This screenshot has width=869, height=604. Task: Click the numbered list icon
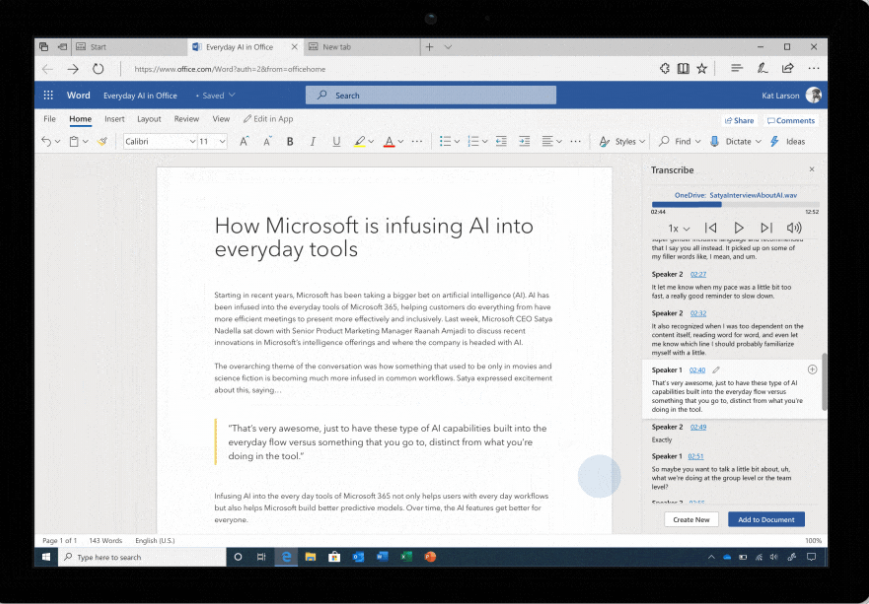point(473,141)
